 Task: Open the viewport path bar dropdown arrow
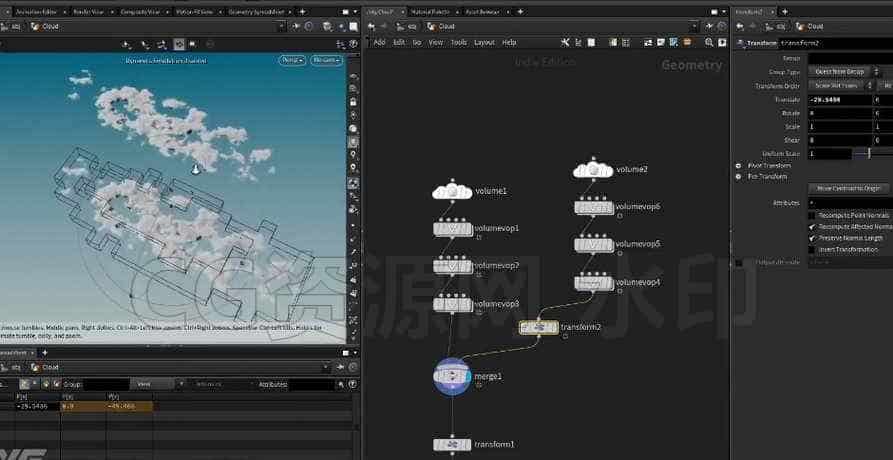(x=281, y=26)
